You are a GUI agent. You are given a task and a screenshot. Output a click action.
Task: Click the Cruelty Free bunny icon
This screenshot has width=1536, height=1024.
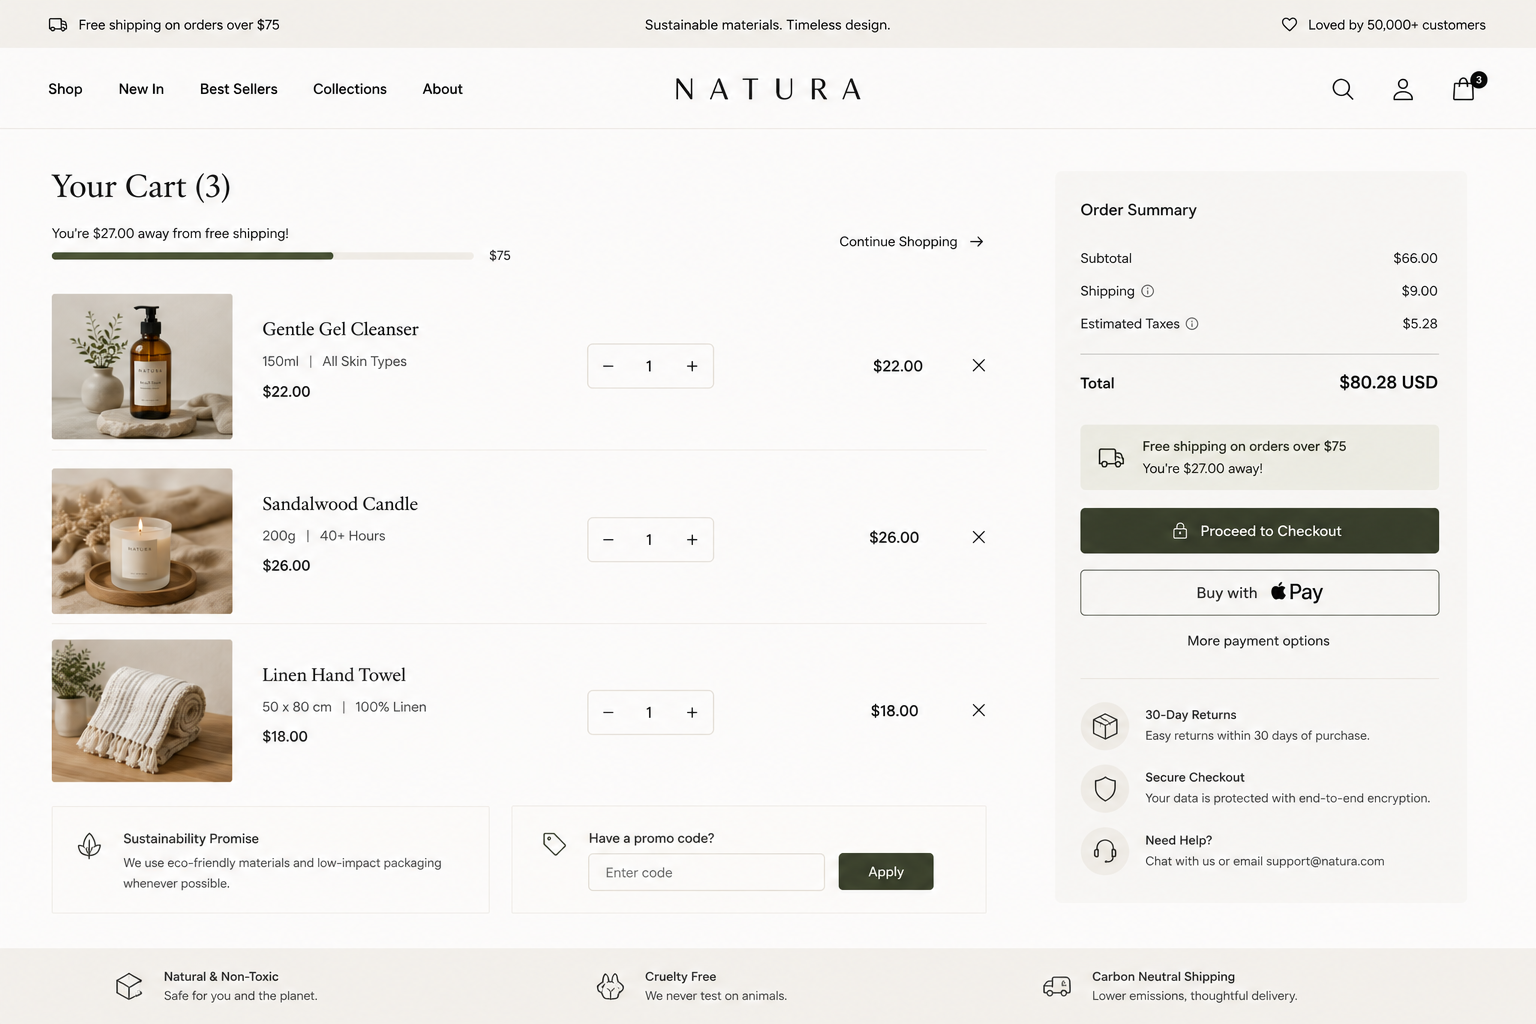point(610,987)
